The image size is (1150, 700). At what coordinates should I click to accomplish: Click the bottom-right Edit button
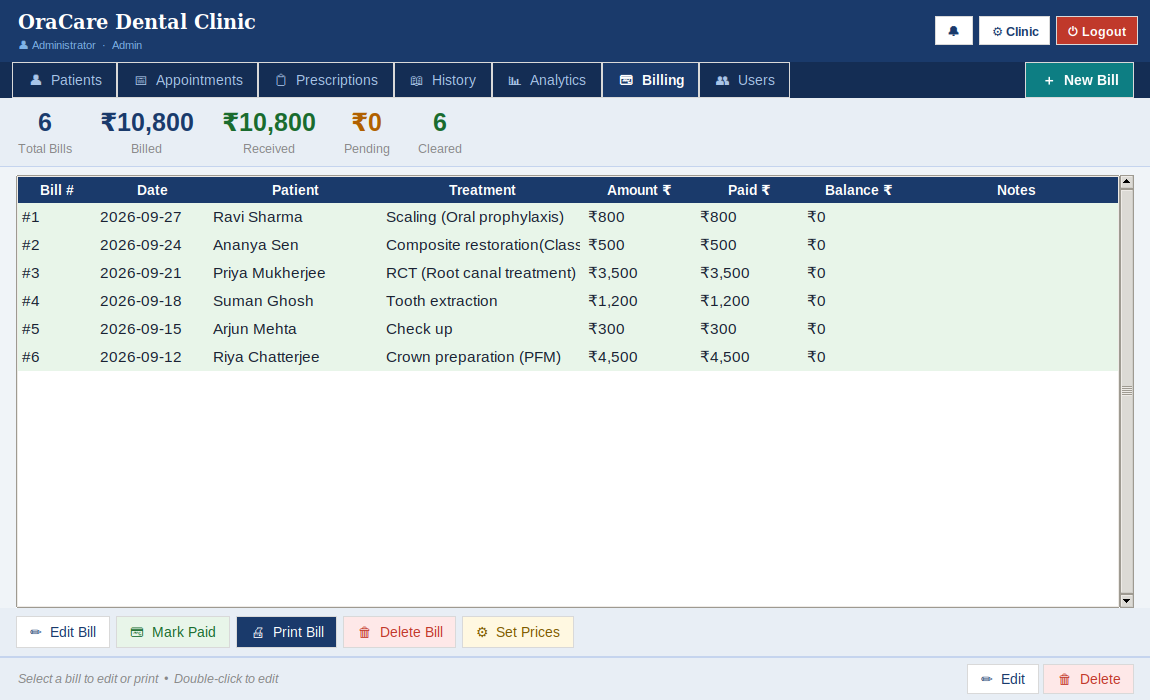click(1003, 679)
